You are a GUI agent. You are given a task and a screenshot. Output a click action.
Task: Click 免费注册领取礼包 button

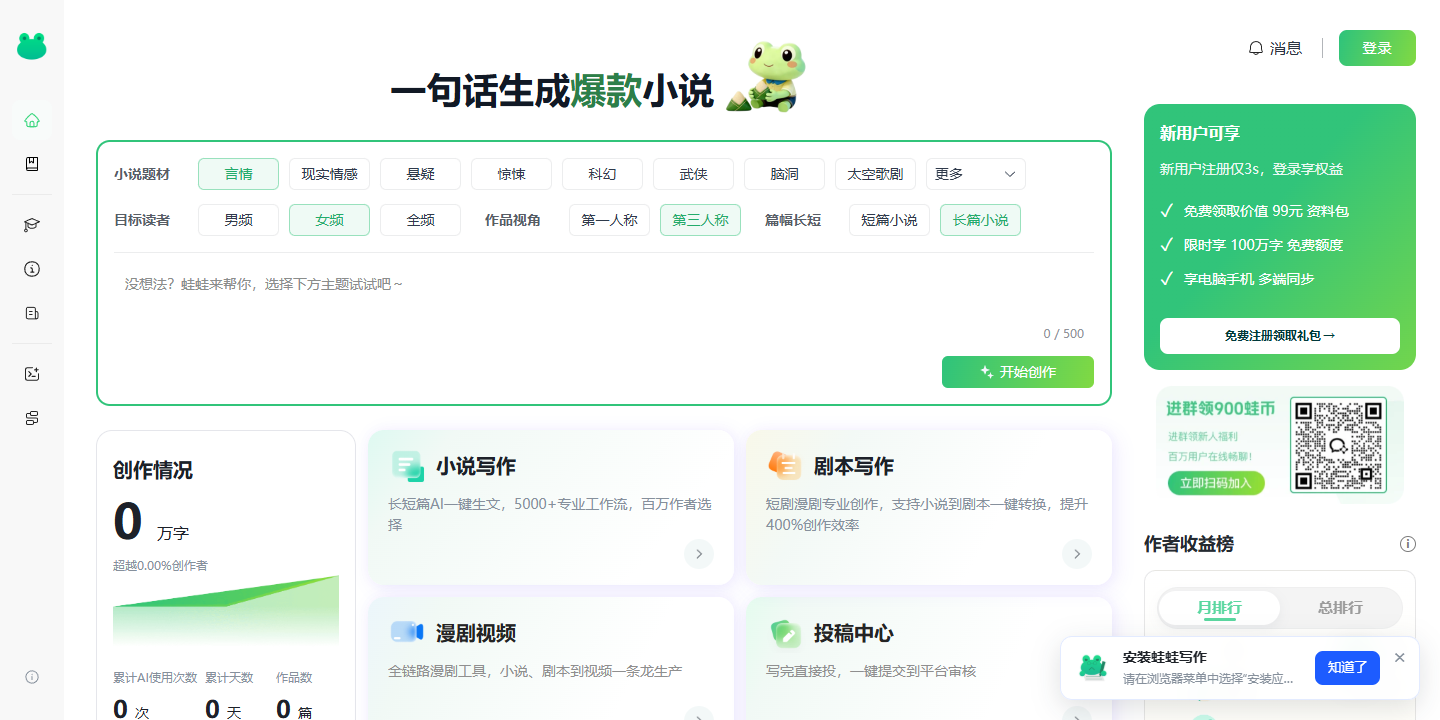pos(1280,336)
